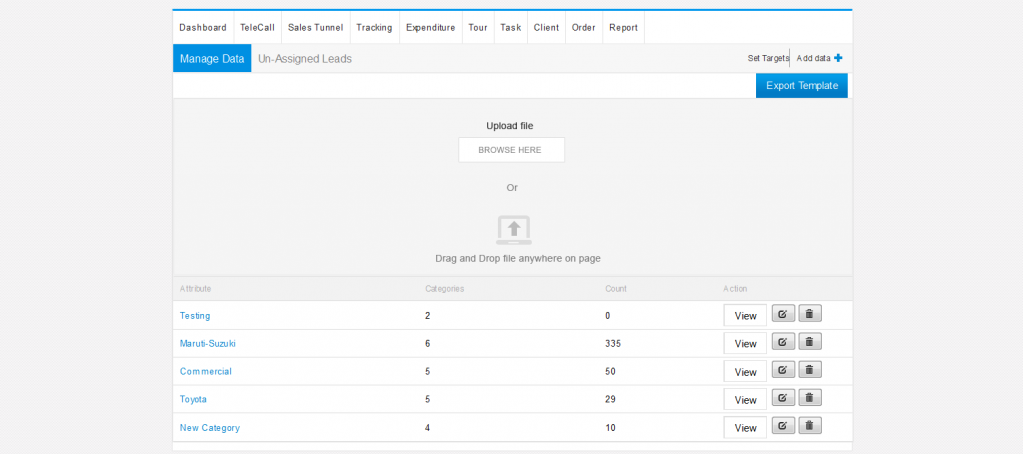Click the count value 335
This screenshot has width=1023, height=454.
(x=613, y=343)
